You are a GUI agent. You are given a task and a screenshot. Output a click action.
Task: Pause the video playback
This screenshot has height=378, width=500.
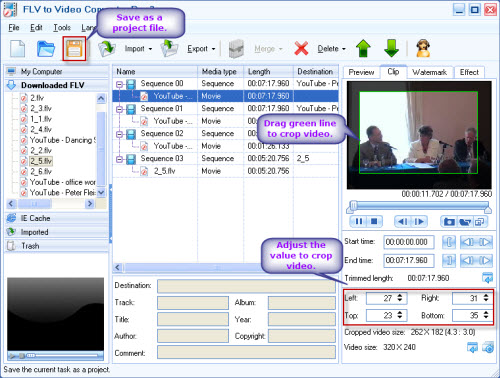click(359, 221)
